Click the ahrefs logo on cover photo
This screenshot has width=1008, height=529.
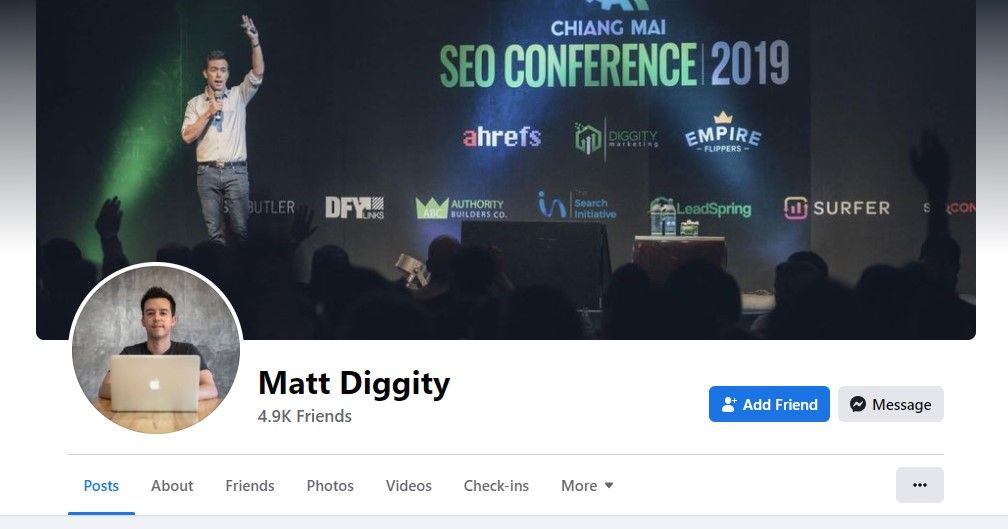(x=501, y=136)
